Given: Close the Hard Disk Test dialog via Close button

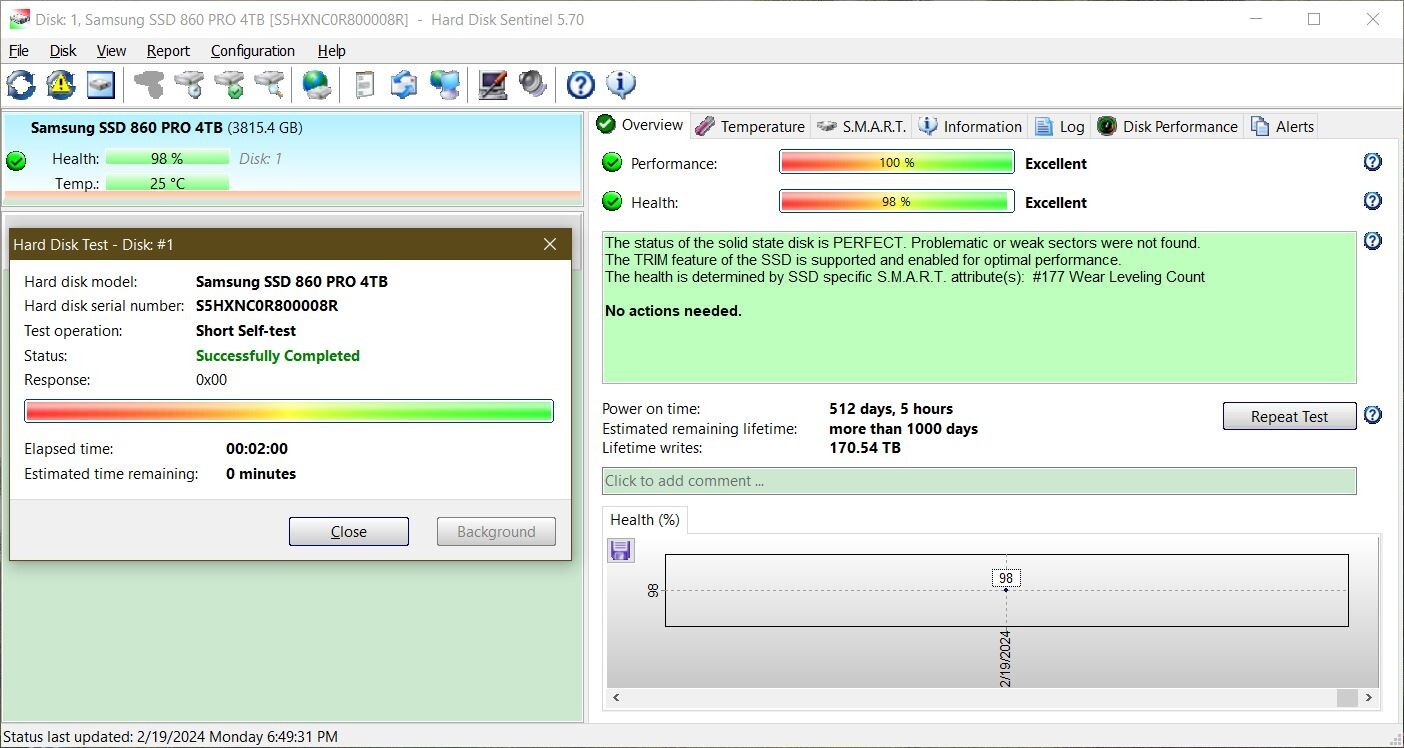Looking at the screenshot, I should 349,532.
